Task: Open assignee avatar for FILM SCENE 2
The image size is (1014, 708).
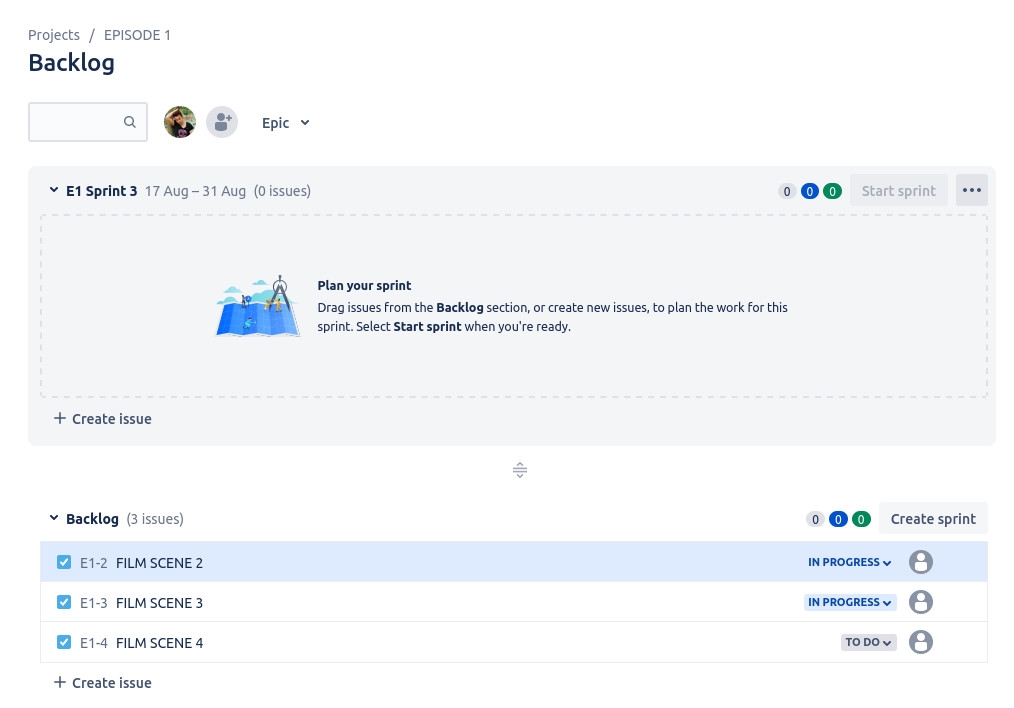Action: (921, 562)
